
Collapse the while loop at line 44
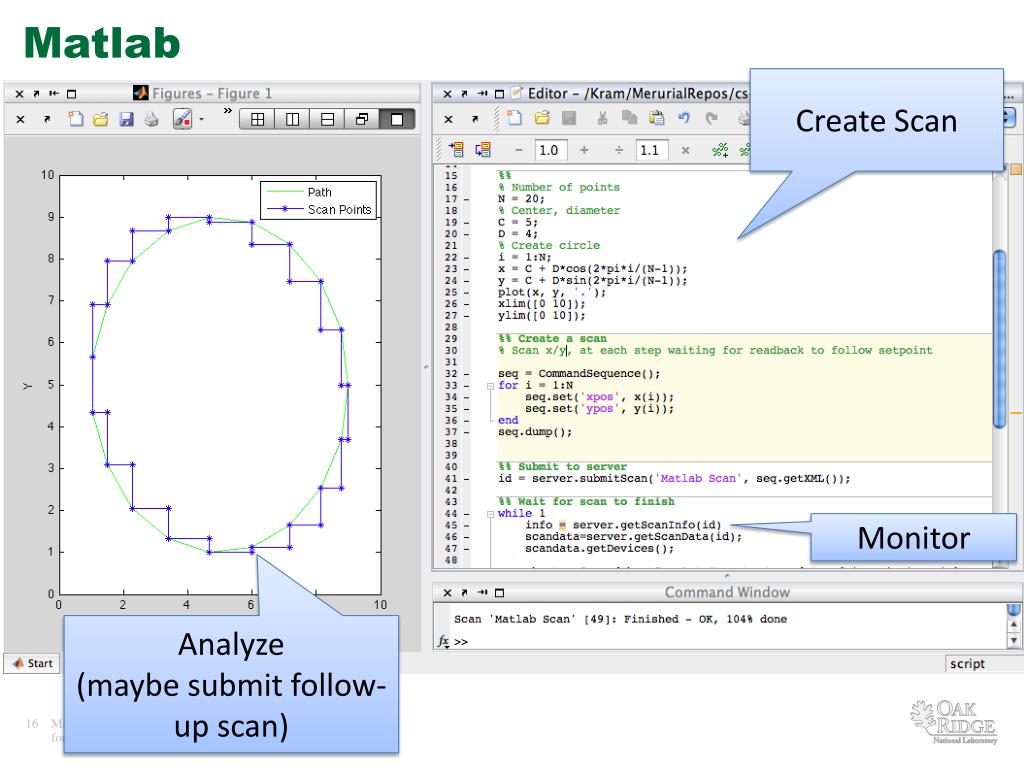pos(490,514)
